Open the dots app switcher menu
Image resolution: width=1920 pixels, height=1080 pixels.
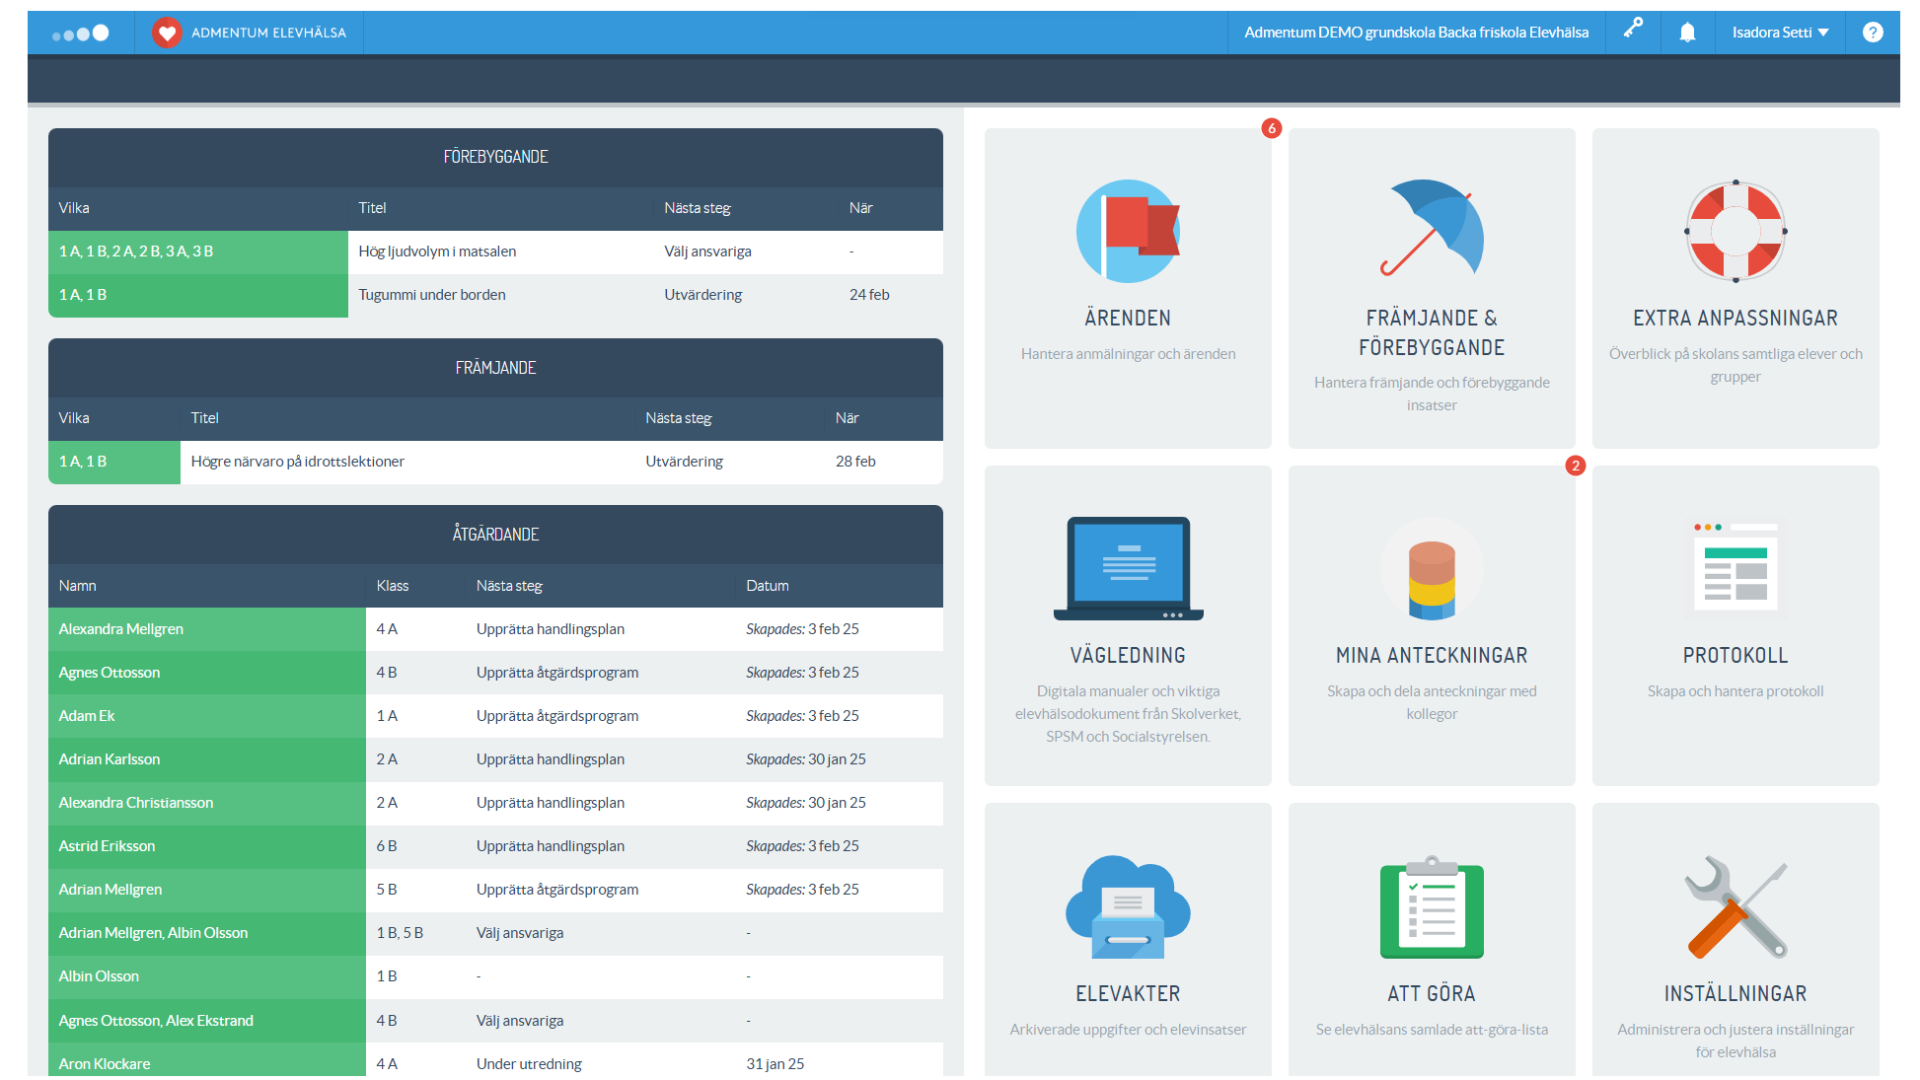[80, 33]
